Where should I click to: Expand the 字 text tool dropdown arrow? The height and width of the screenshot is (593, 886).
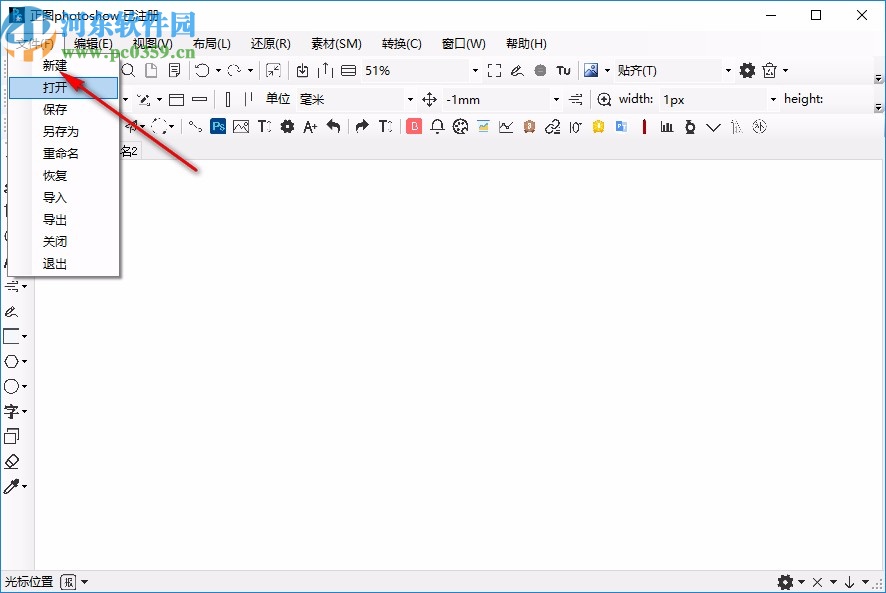click(x=24, y=411)
